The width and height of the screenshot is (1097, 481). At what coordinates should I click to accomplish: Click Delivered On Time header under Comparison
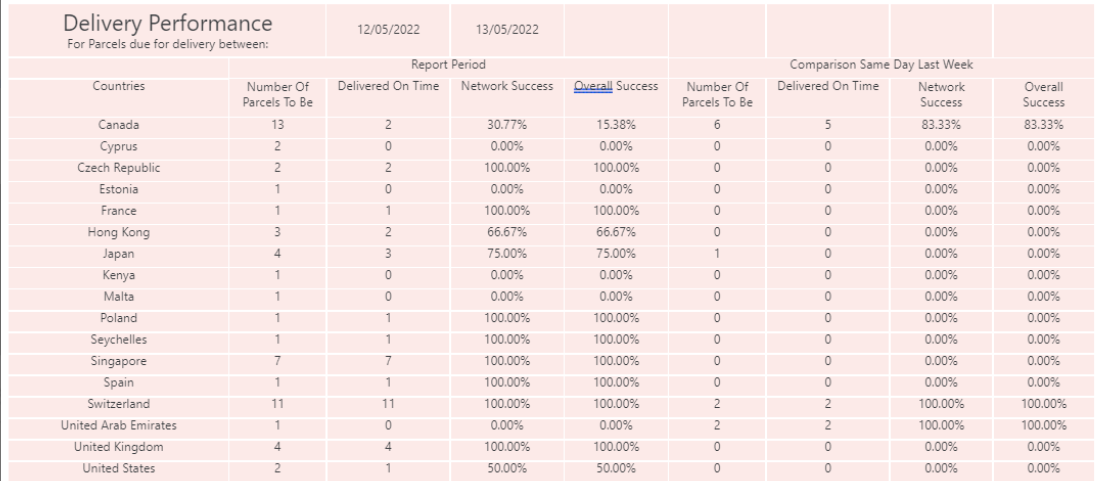coord(828,86)
